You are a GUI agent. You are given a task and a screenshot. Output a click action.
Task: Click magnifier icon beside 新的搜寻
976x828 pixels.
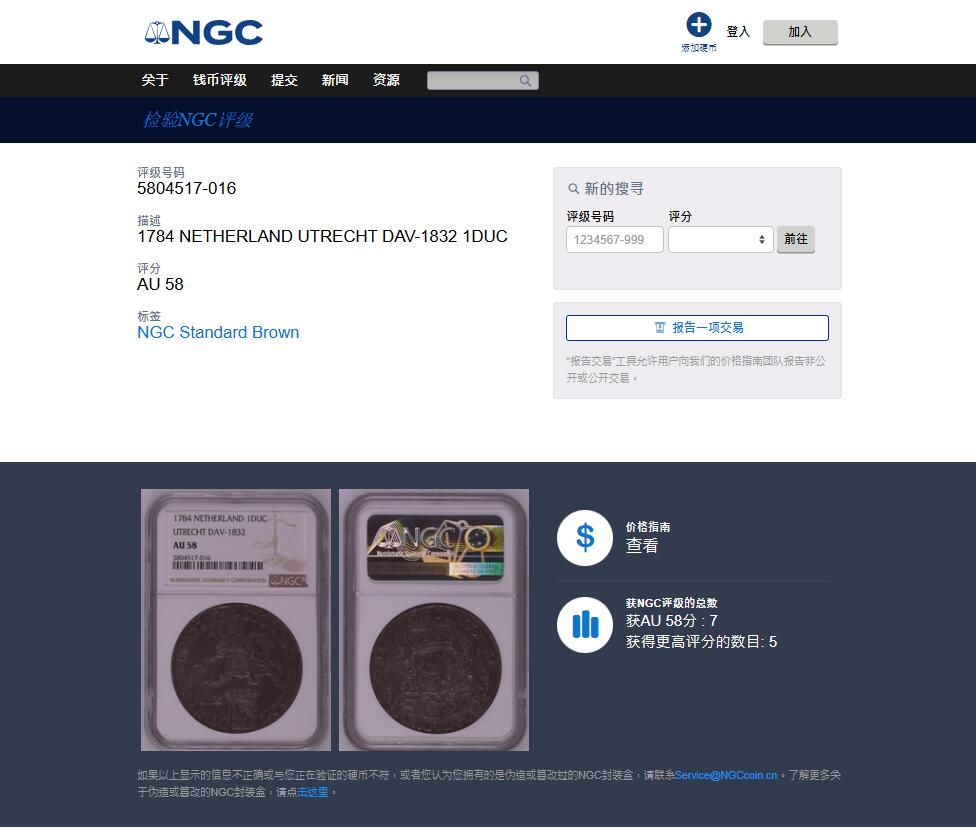tap(573, 189)
